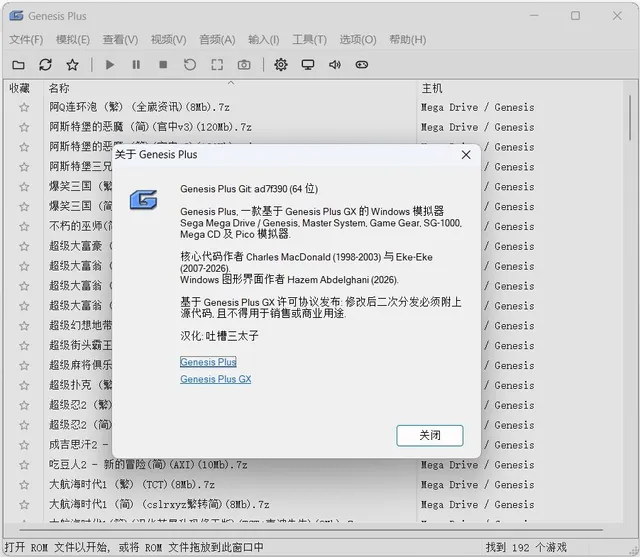Open the 工具(T) menu
This screenshot has height=557, width=640.
pos(309,40)
